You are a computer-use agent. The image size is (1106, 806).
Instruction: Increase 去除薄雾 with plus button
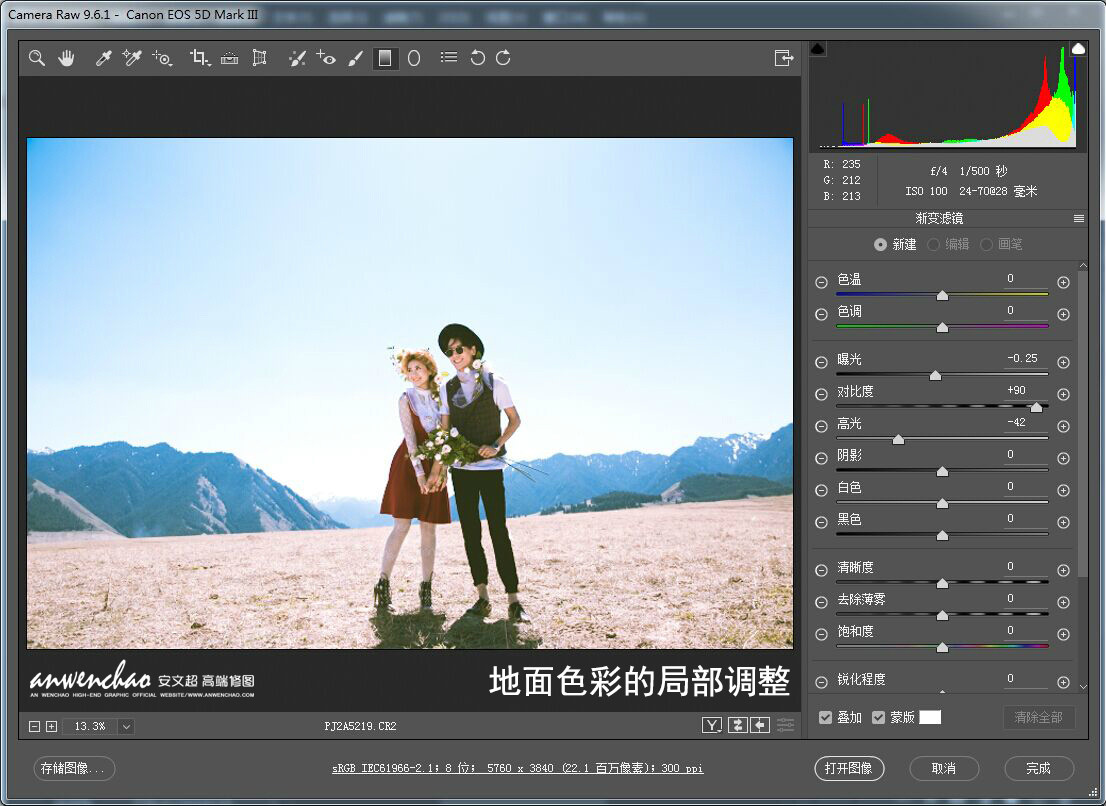click(1064, 602)
